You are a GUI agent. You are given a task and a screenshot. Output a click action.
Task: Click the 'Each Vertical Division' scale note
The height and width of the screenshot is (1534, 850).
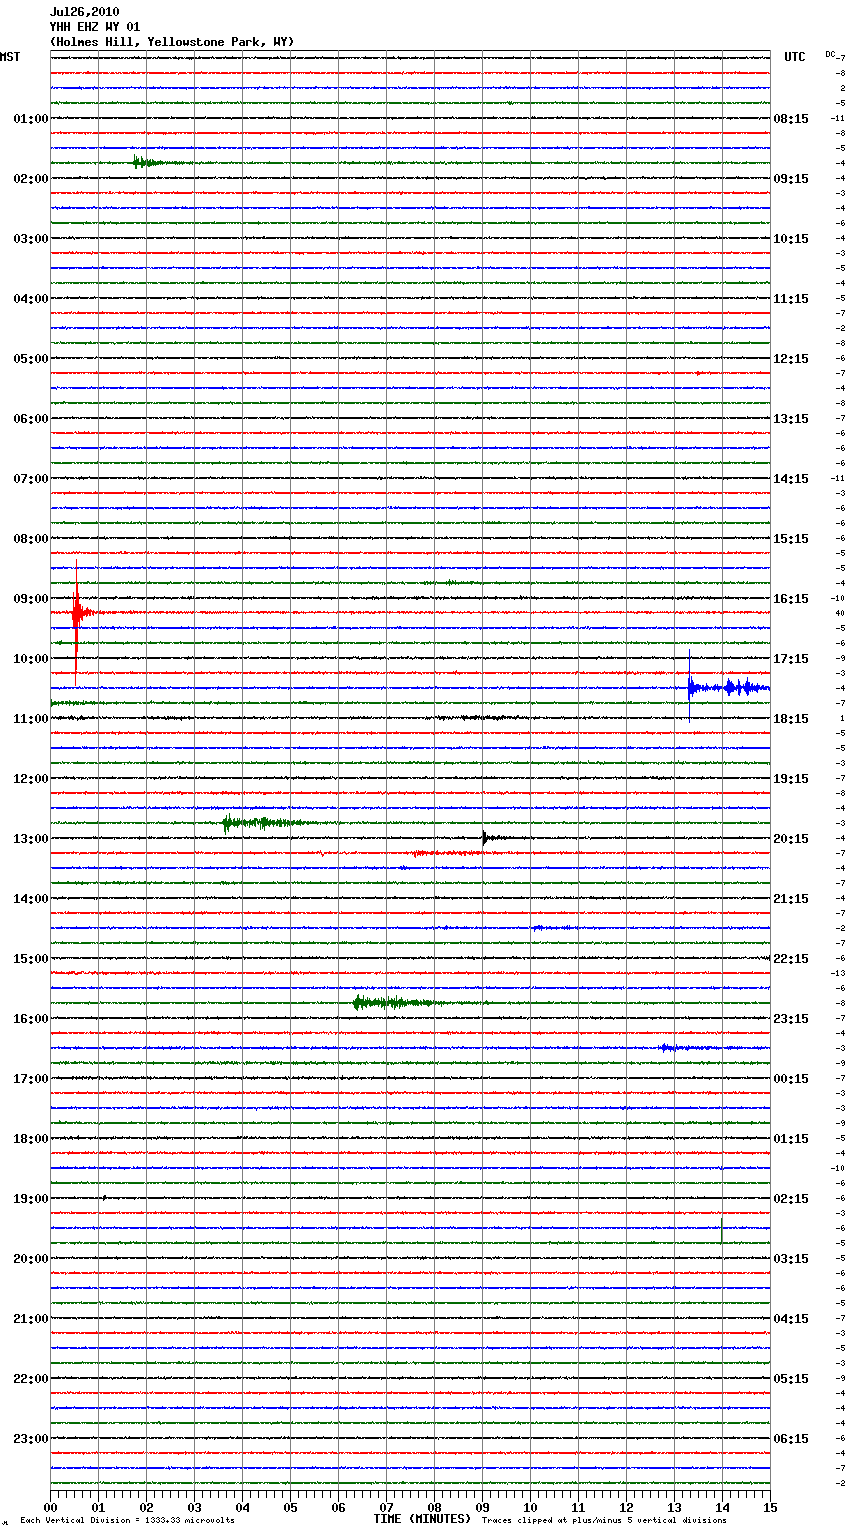(x=127, y=1520)
